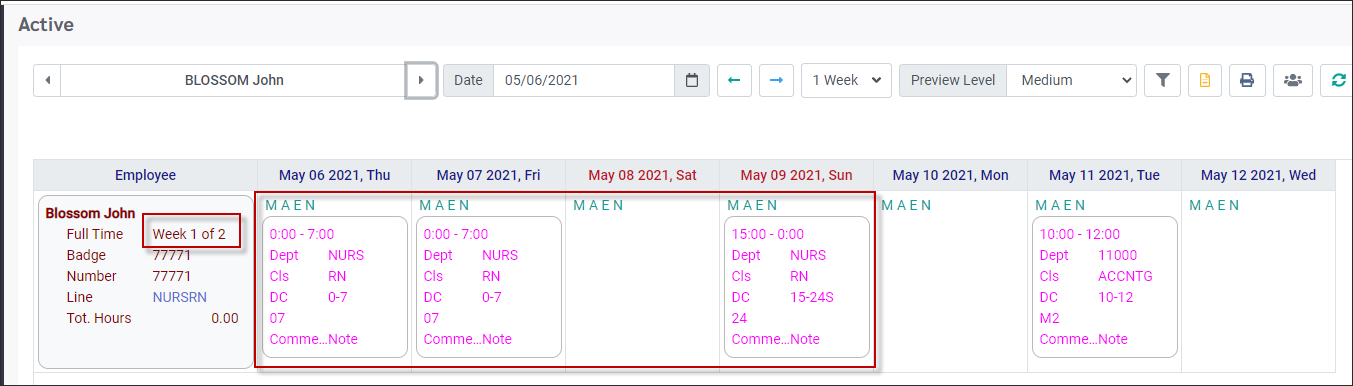
Task: Click the orange document report icon
Action: [1205, 80]
